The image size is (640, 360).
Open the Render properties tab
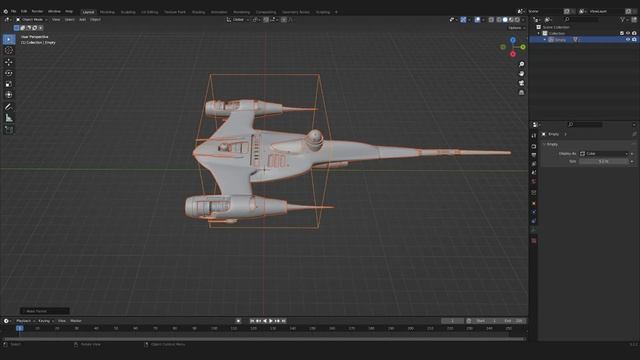(534, 146)
